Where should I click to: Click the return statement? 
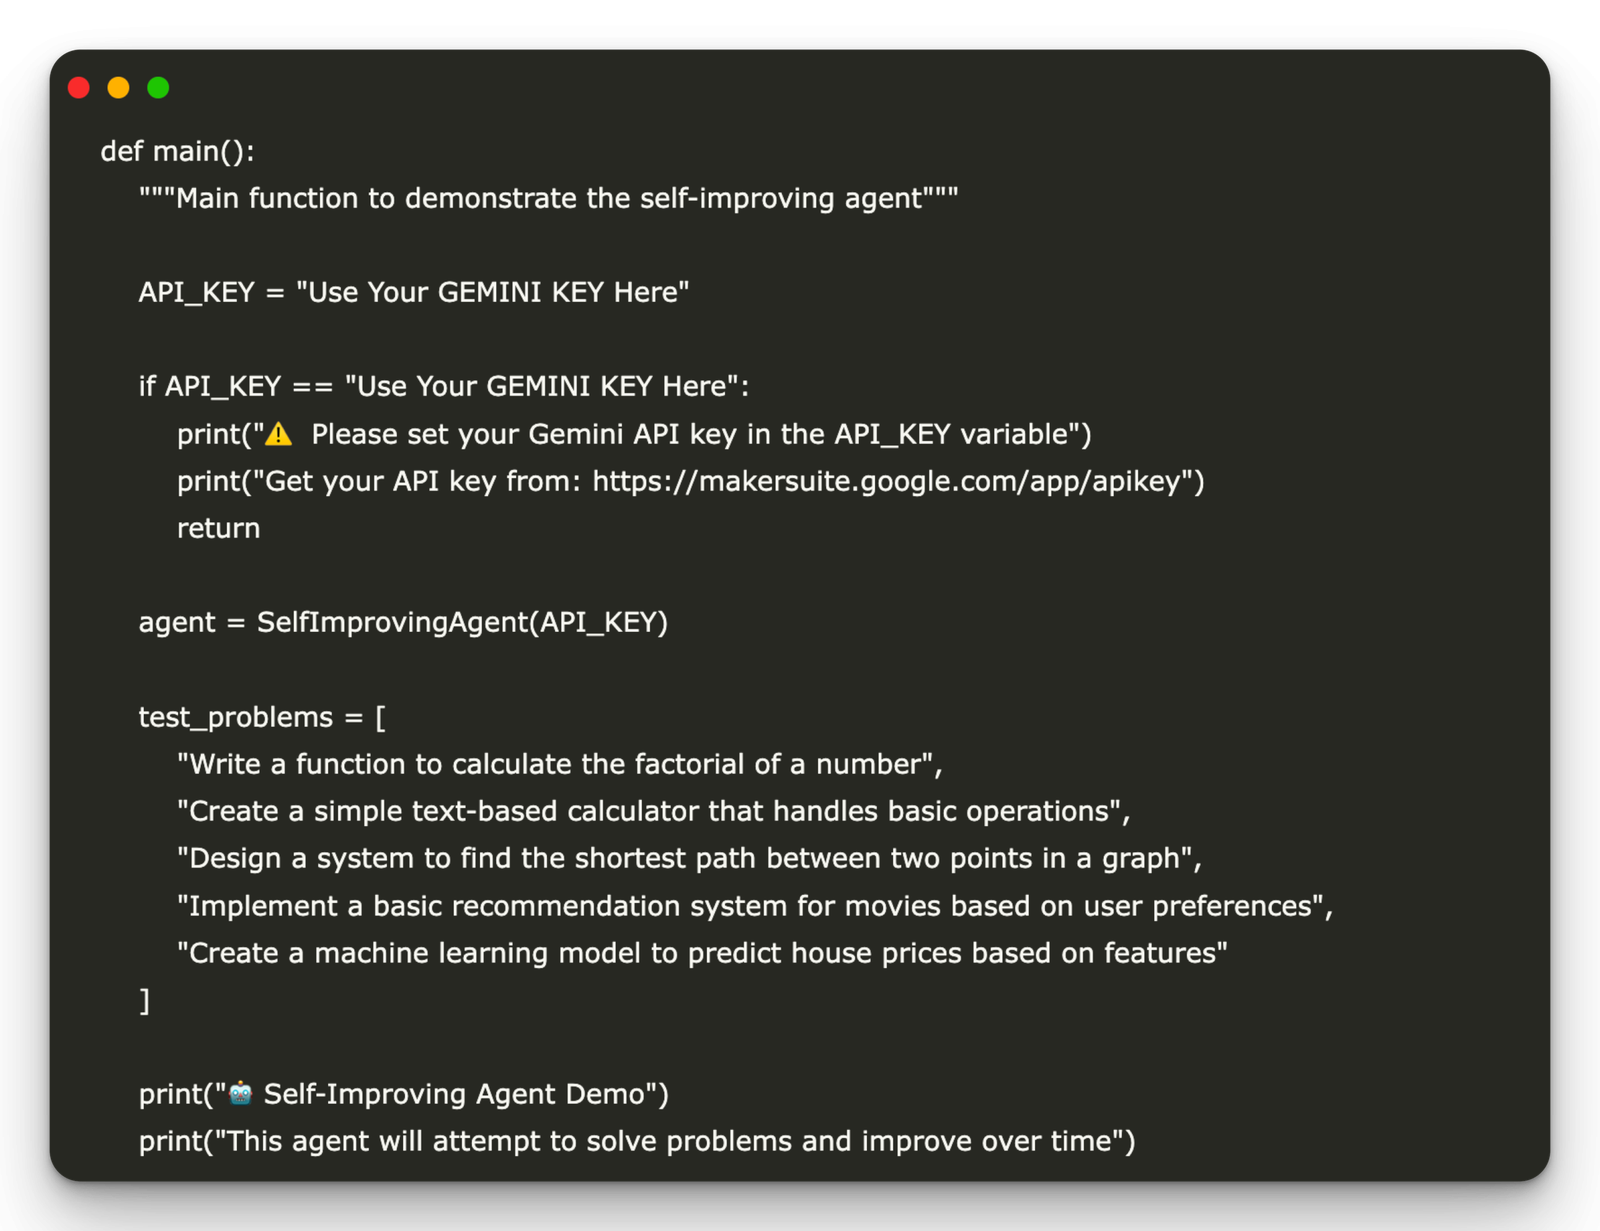[218, 528]
